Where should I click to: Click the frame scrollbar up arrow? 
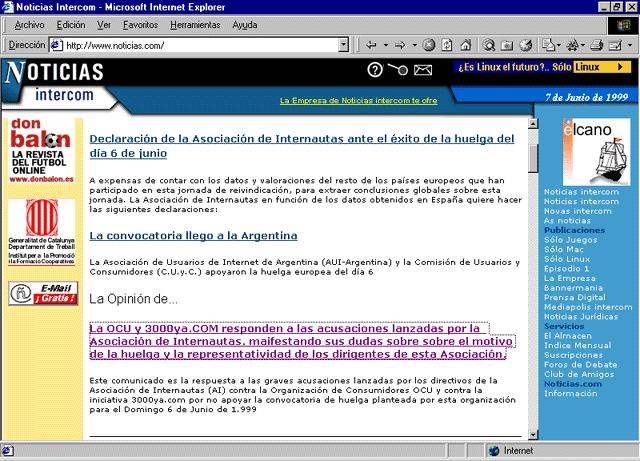(x=533, y=123)
